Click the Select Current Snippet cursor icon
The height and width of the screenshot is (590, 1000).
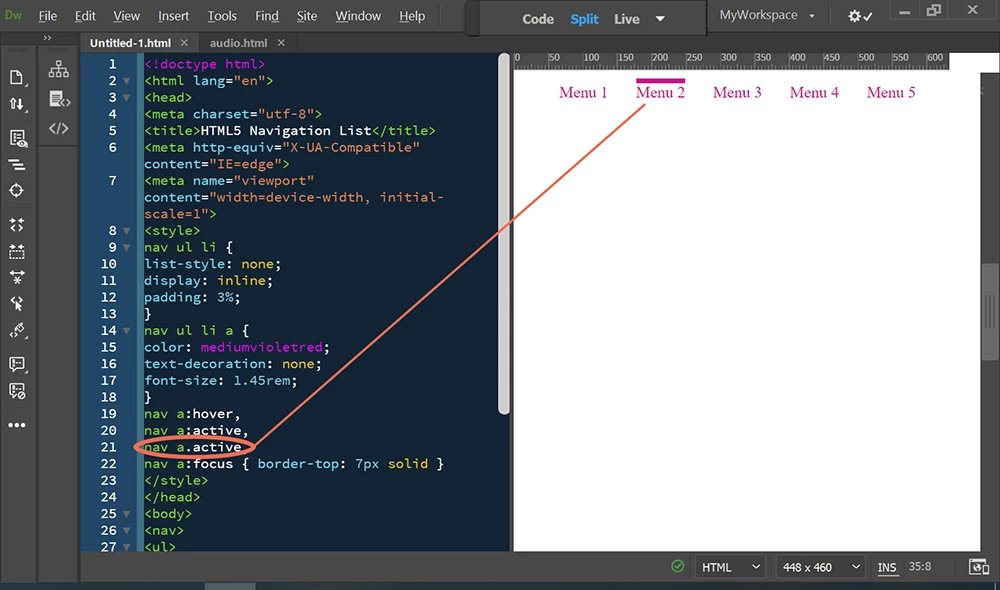point(17,304)
